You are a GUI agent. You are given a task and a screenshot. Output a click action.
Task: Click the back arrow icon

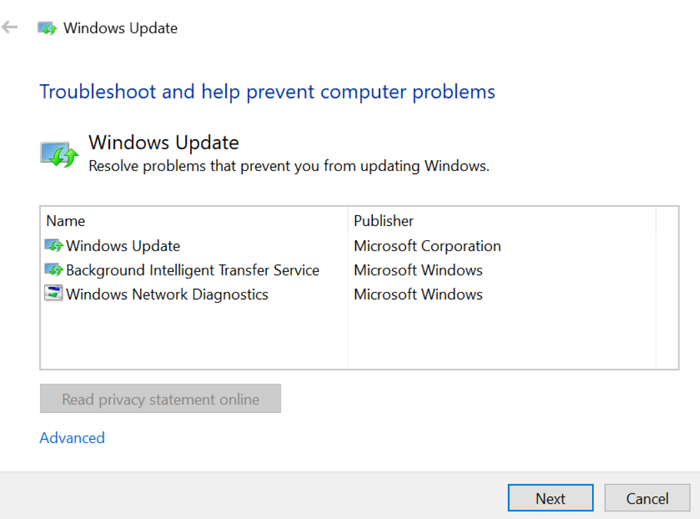point(11,28)
